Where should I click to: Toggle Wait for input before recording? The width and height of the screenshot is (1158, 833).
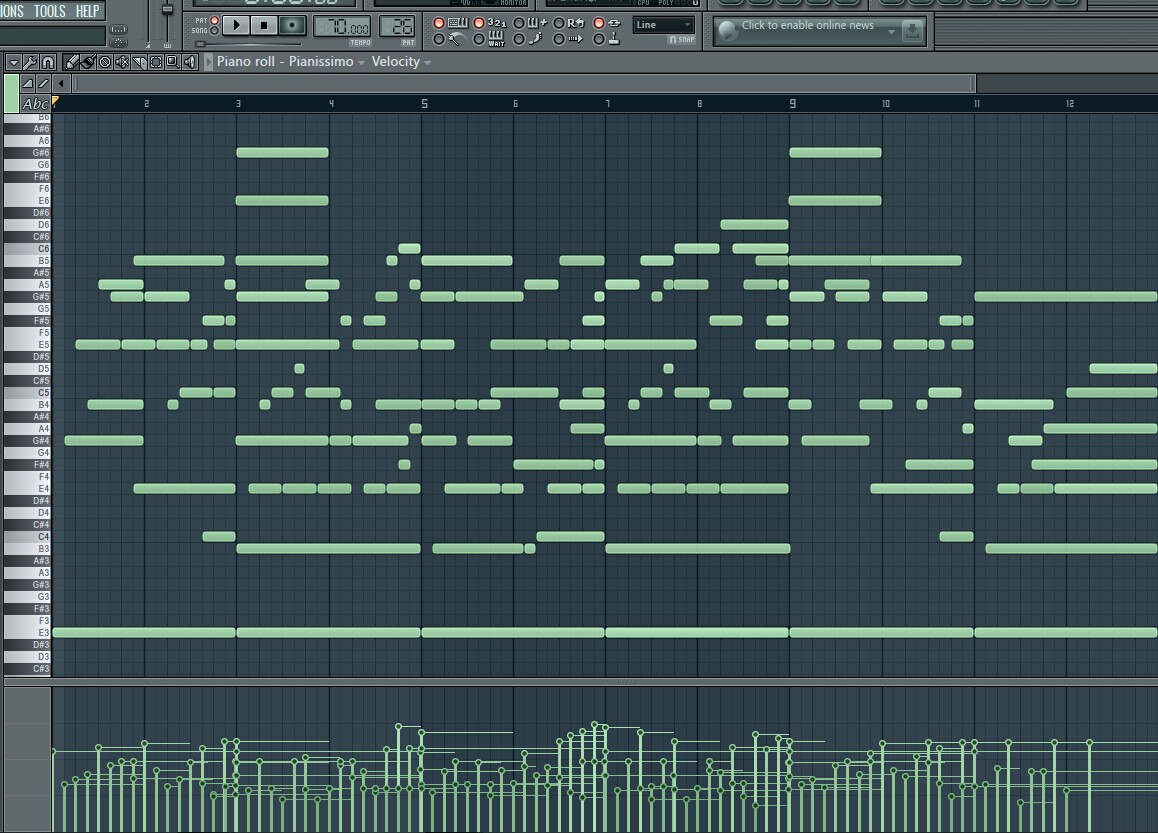479,39
